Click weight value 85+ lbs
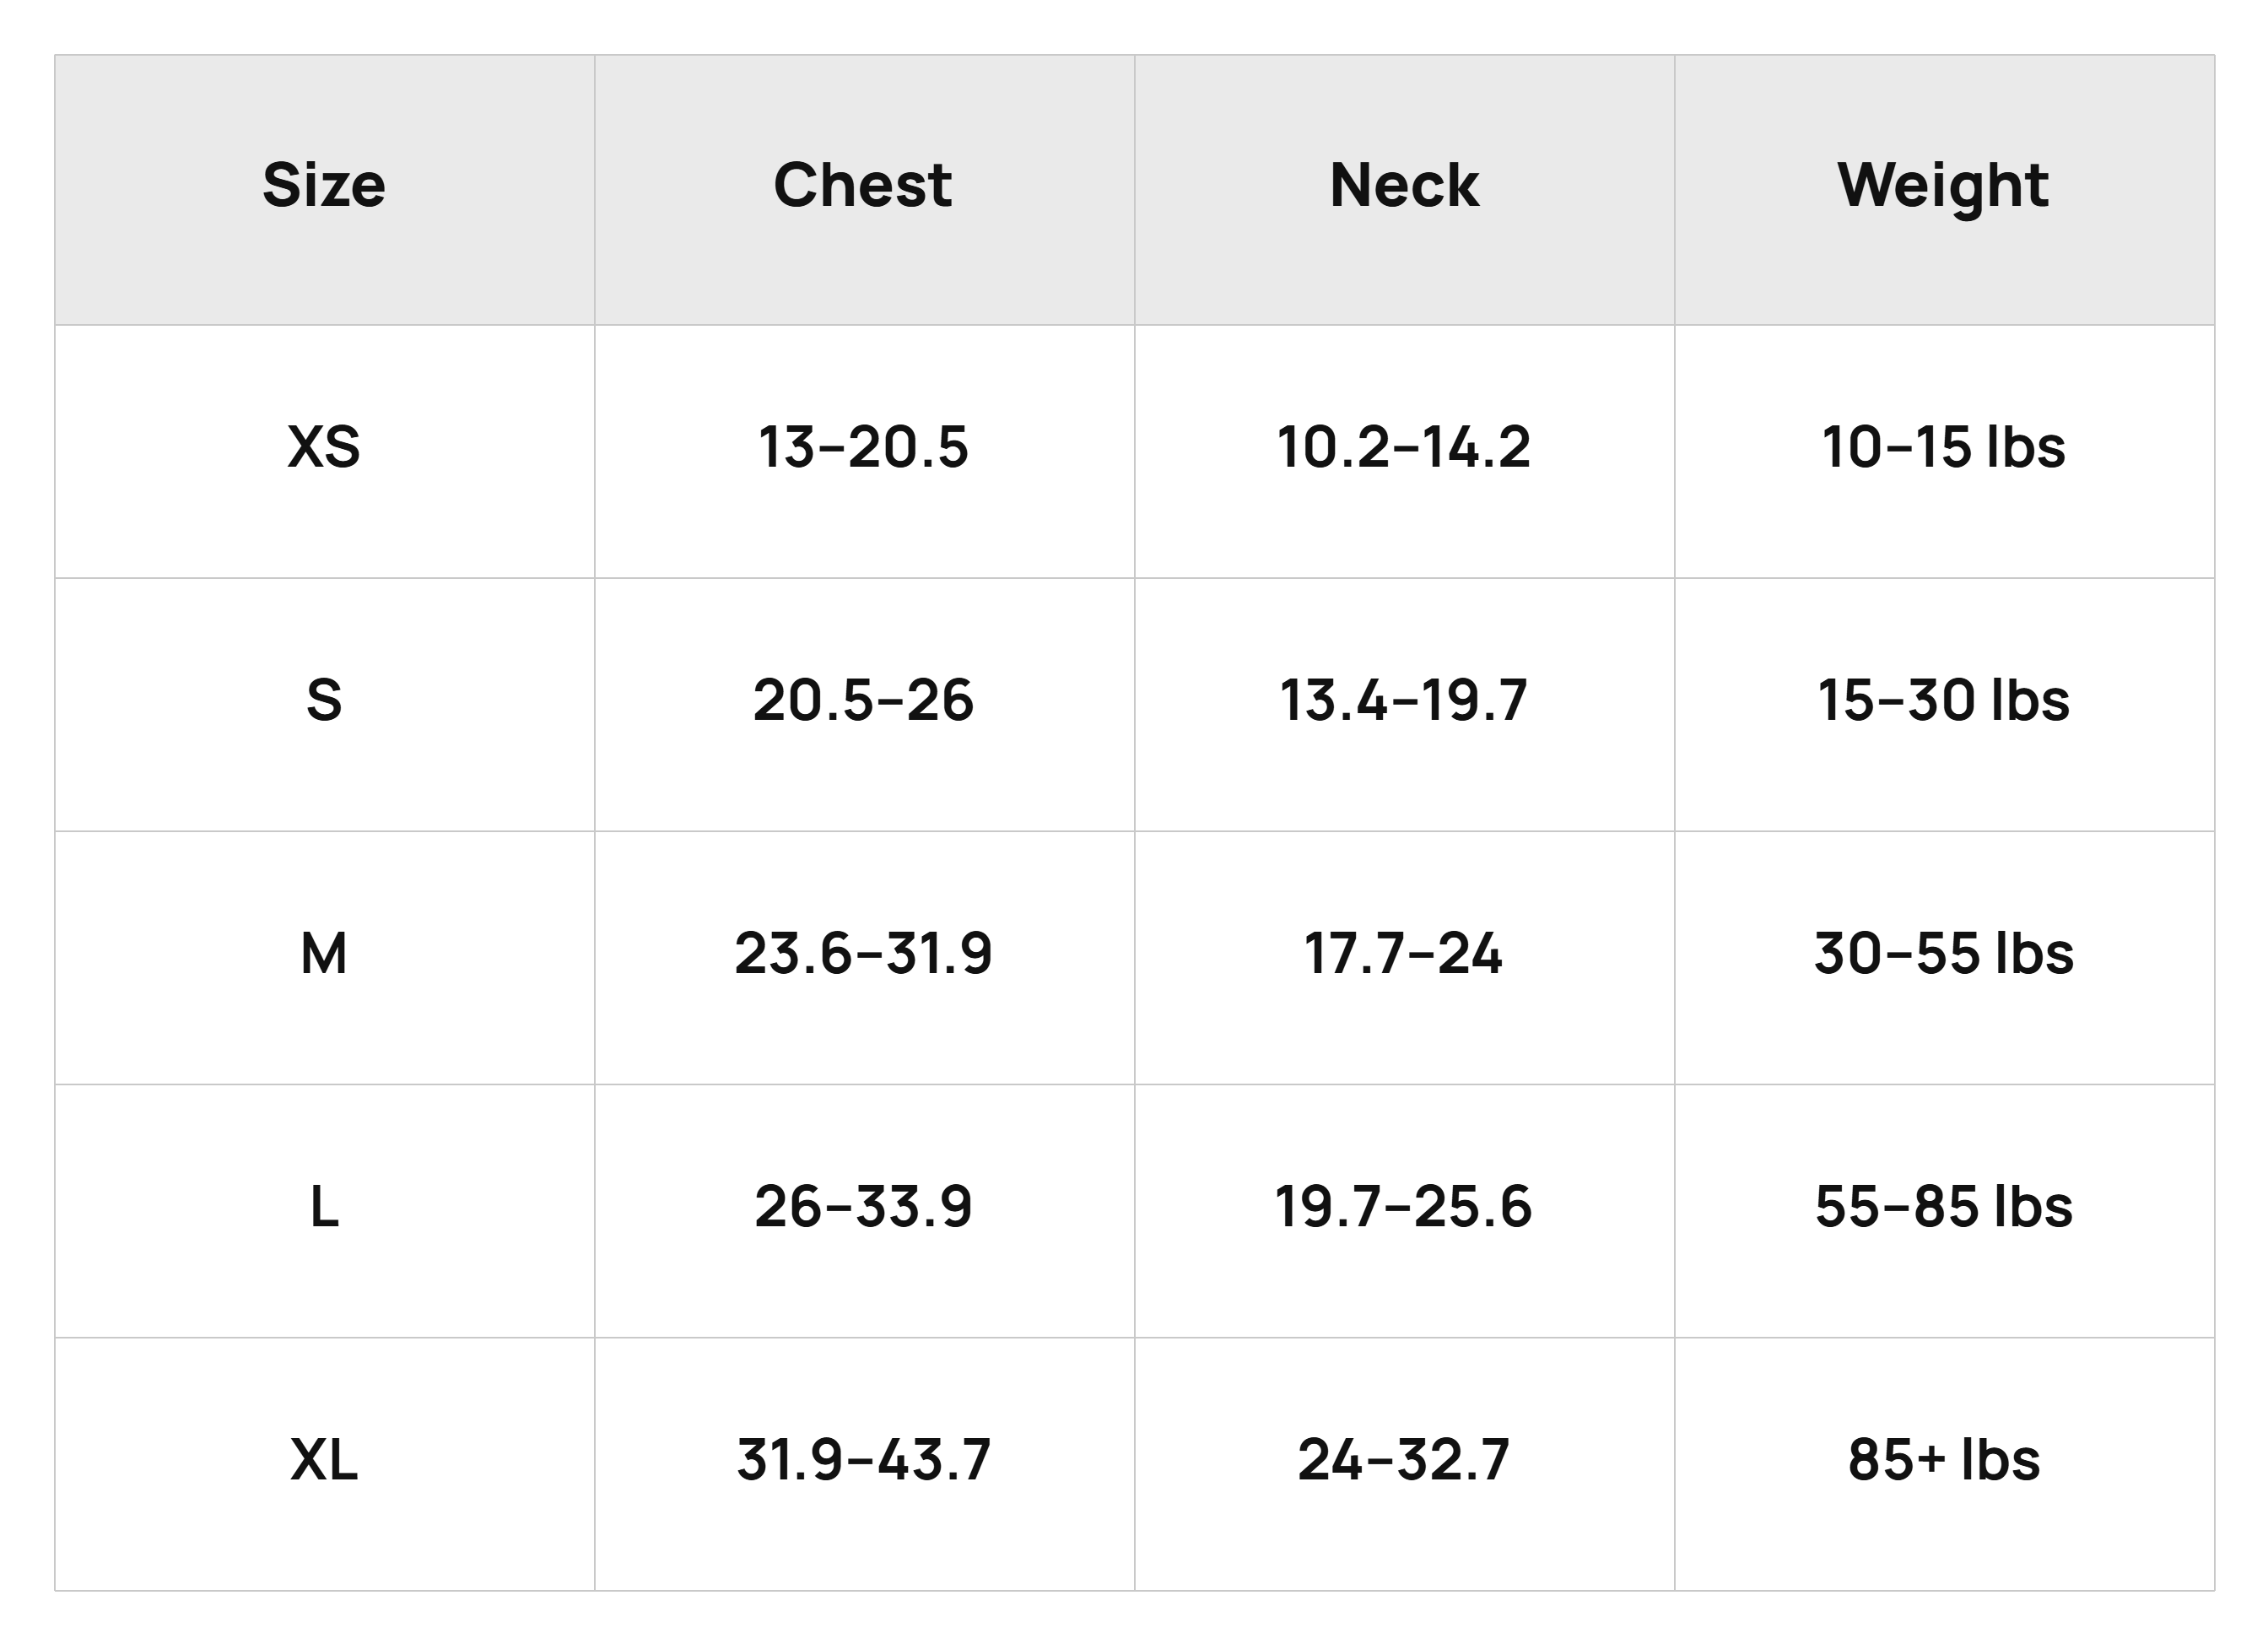 pyautogui.click(x=1943, y=1459)
